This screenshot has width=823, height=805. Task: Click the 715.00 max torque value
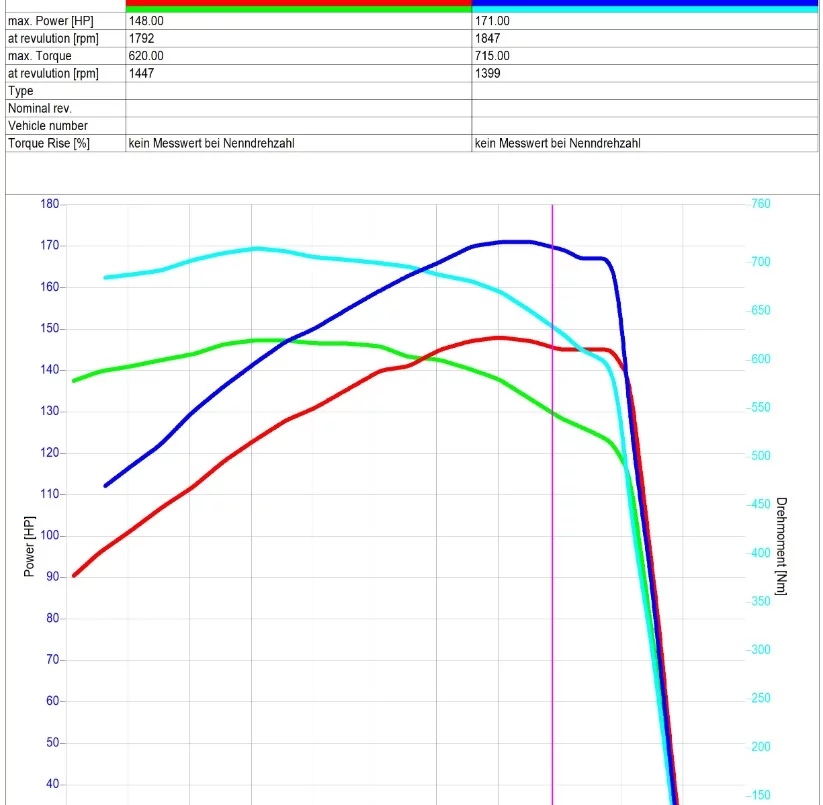point(492,56)
